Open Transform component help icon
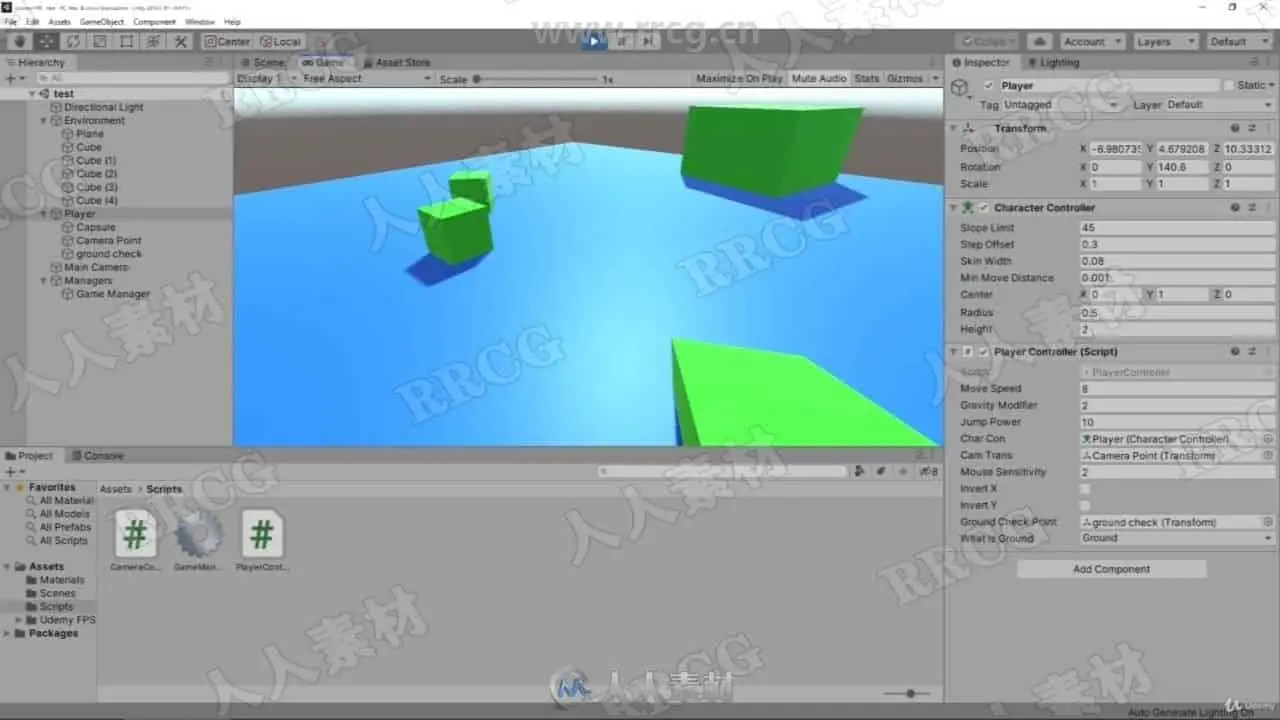The image size is (1280, 720). pos(1236,128)
